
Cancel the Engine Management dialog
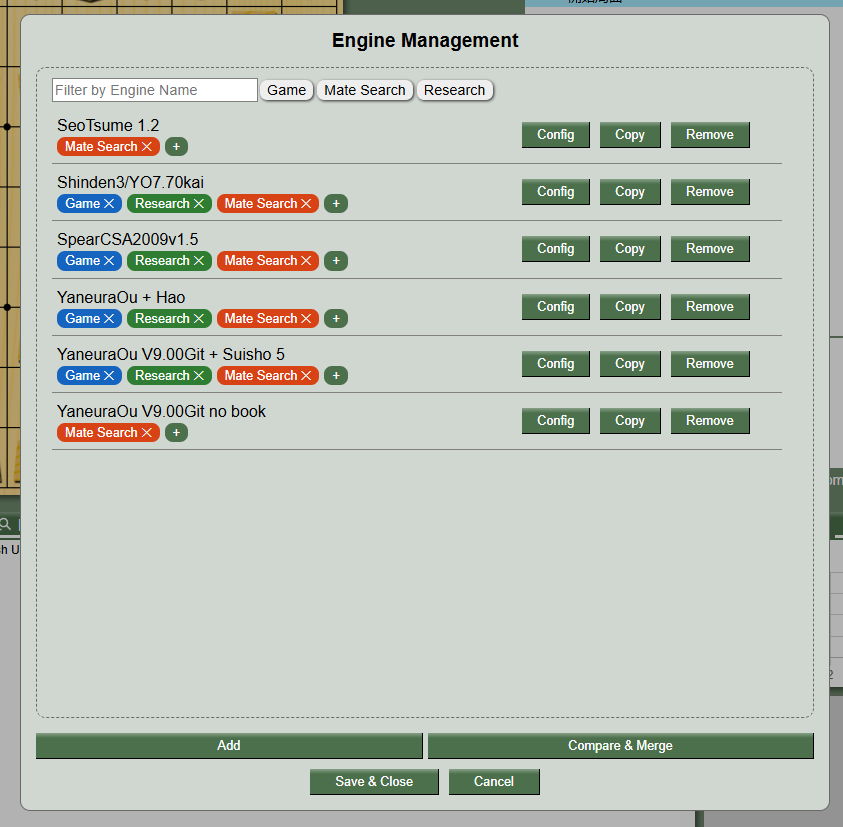493,782
